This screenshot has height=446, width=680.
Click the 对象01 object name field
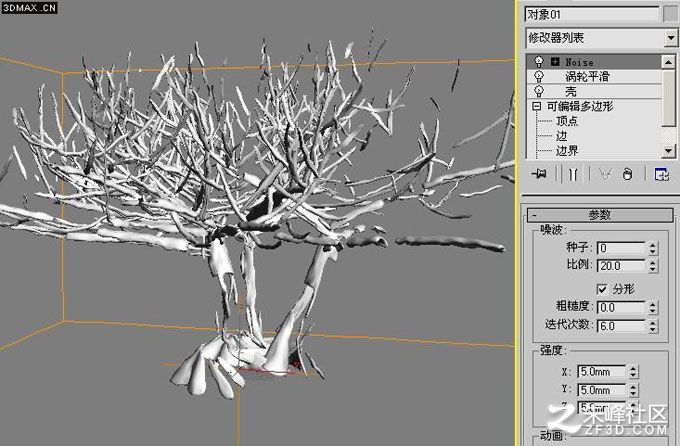[x=592, y=14]
